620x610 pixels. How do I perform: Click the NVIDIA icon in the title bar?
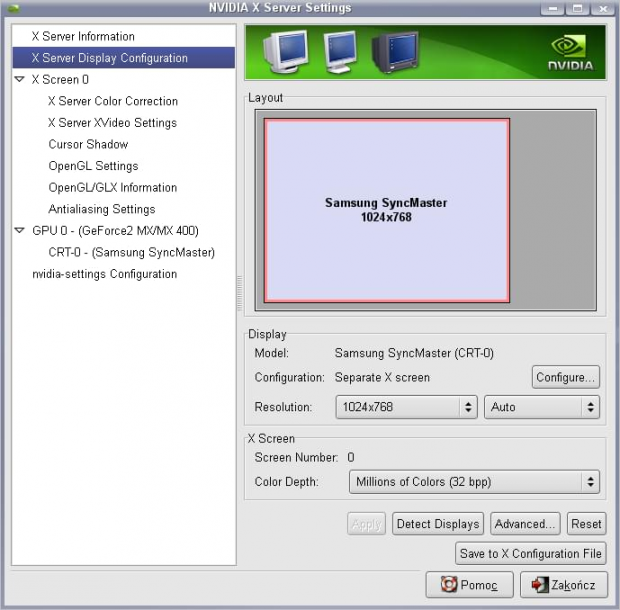pos(13,8)
